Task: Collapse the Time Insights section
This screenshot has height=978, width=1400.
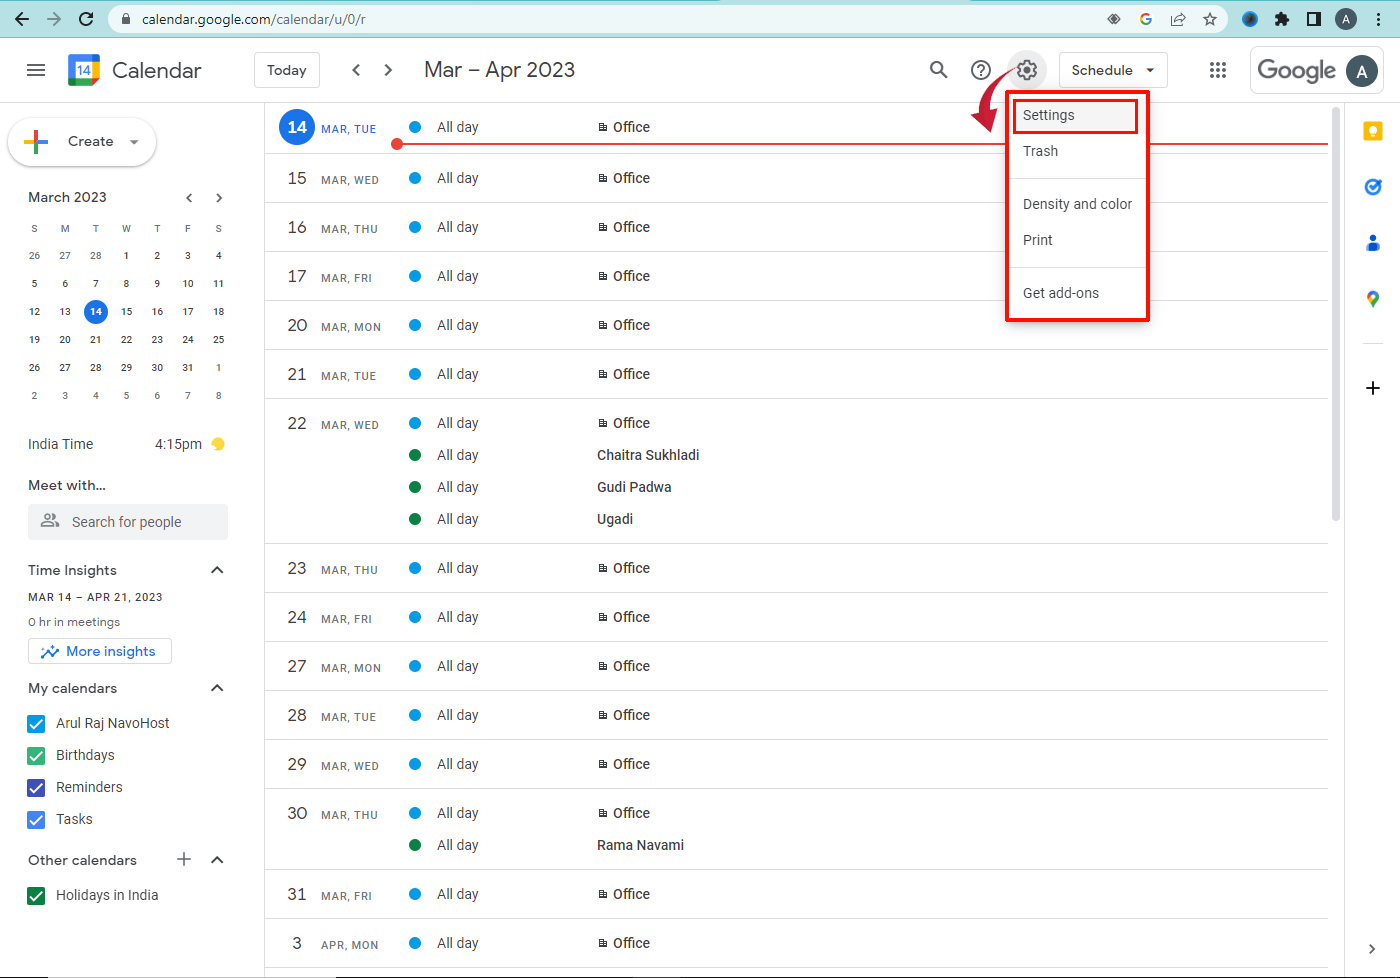Action: (217, 570)
